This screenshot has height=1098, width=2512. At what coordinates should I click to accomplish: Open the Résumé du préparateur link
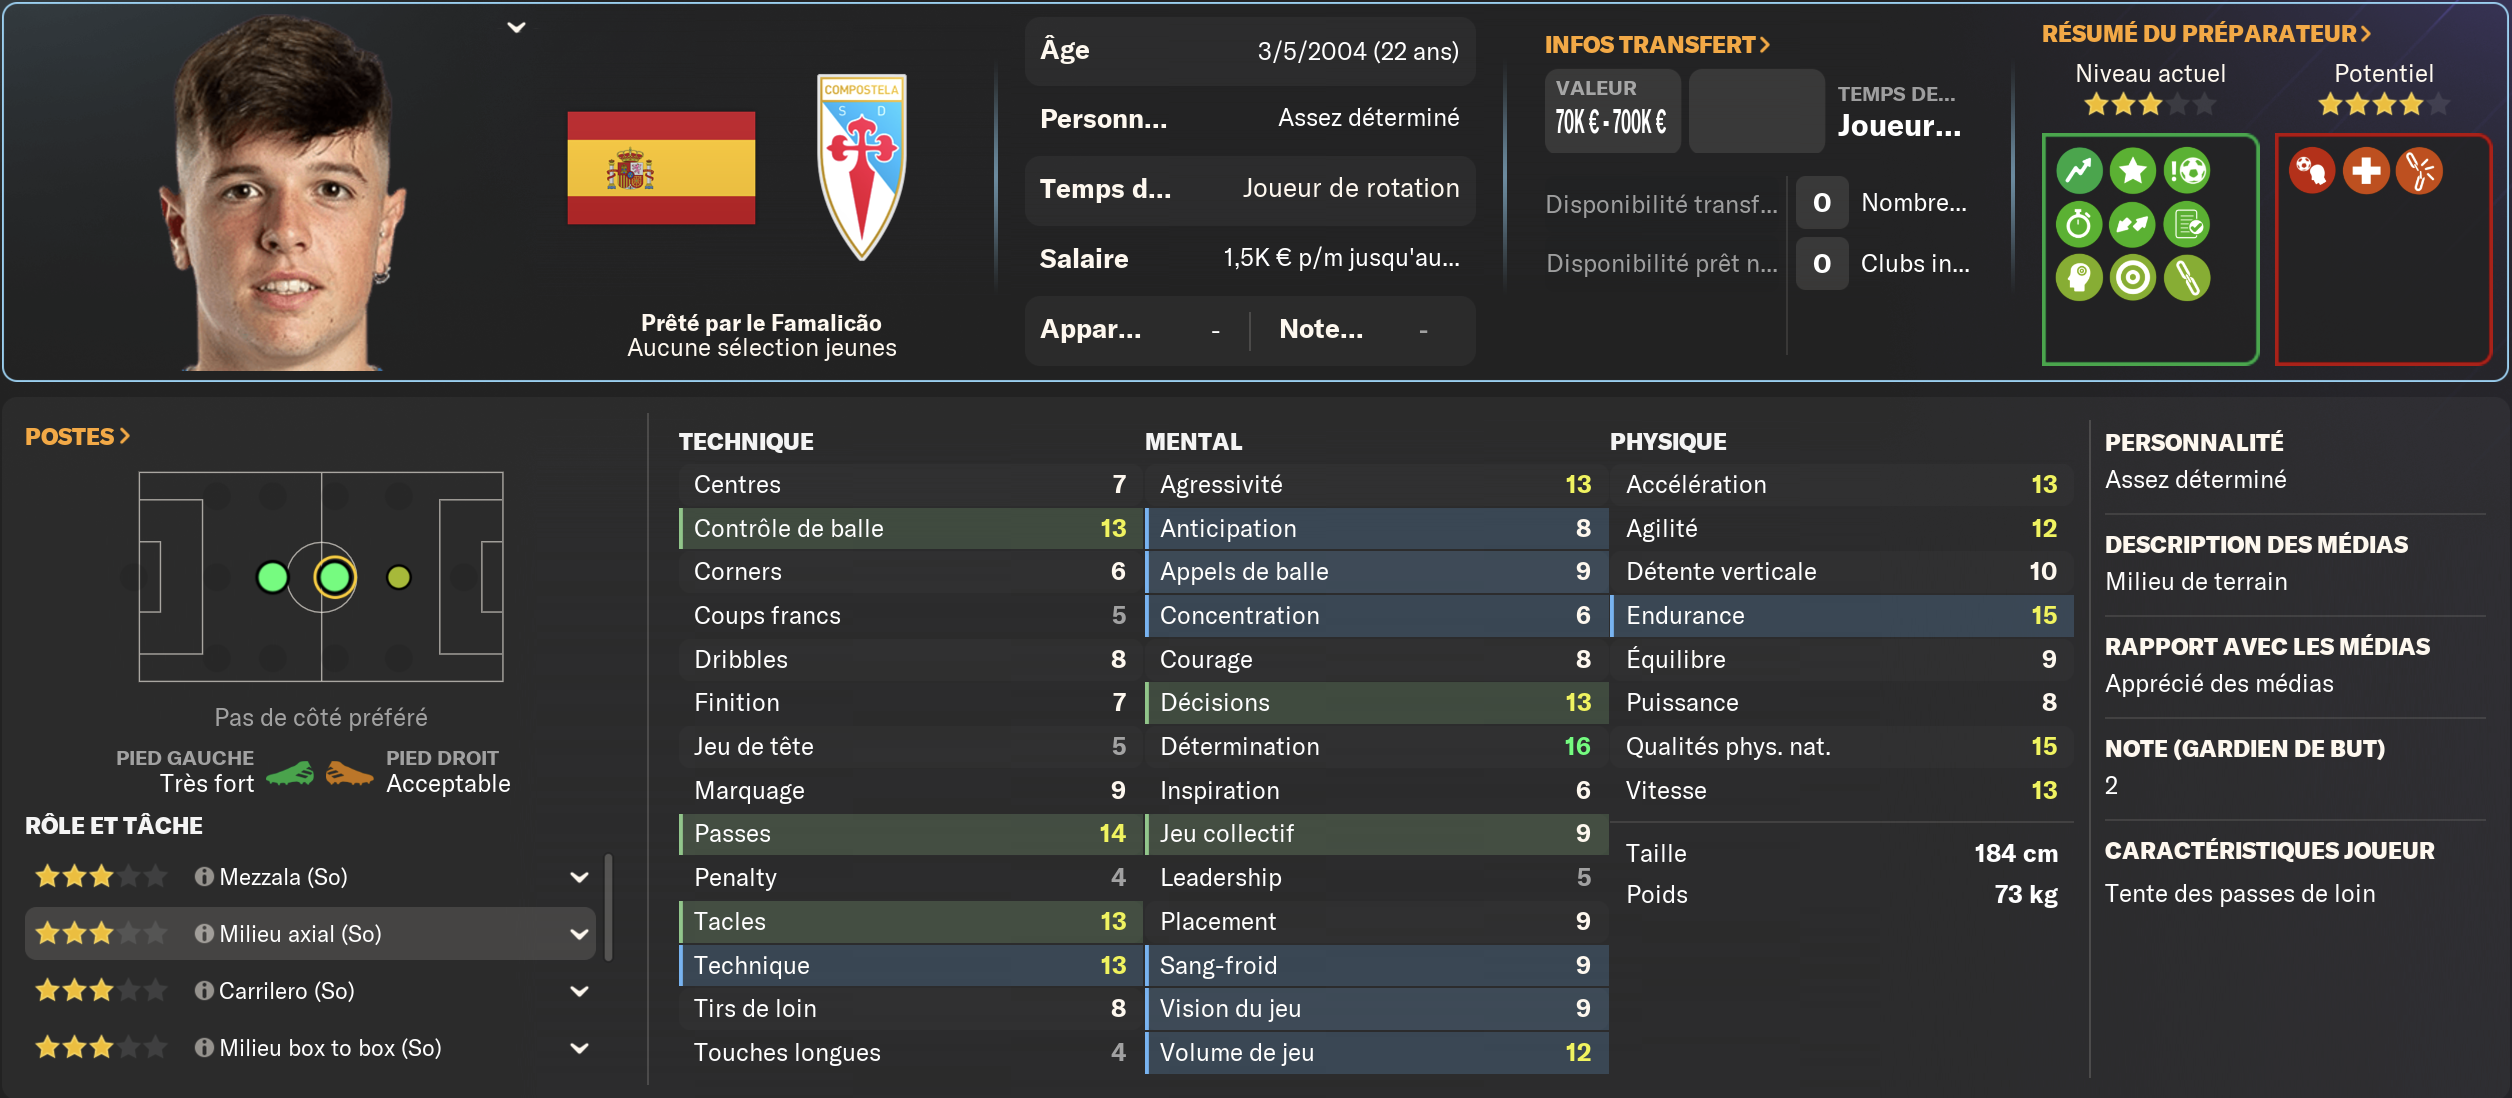point(2205,34)
